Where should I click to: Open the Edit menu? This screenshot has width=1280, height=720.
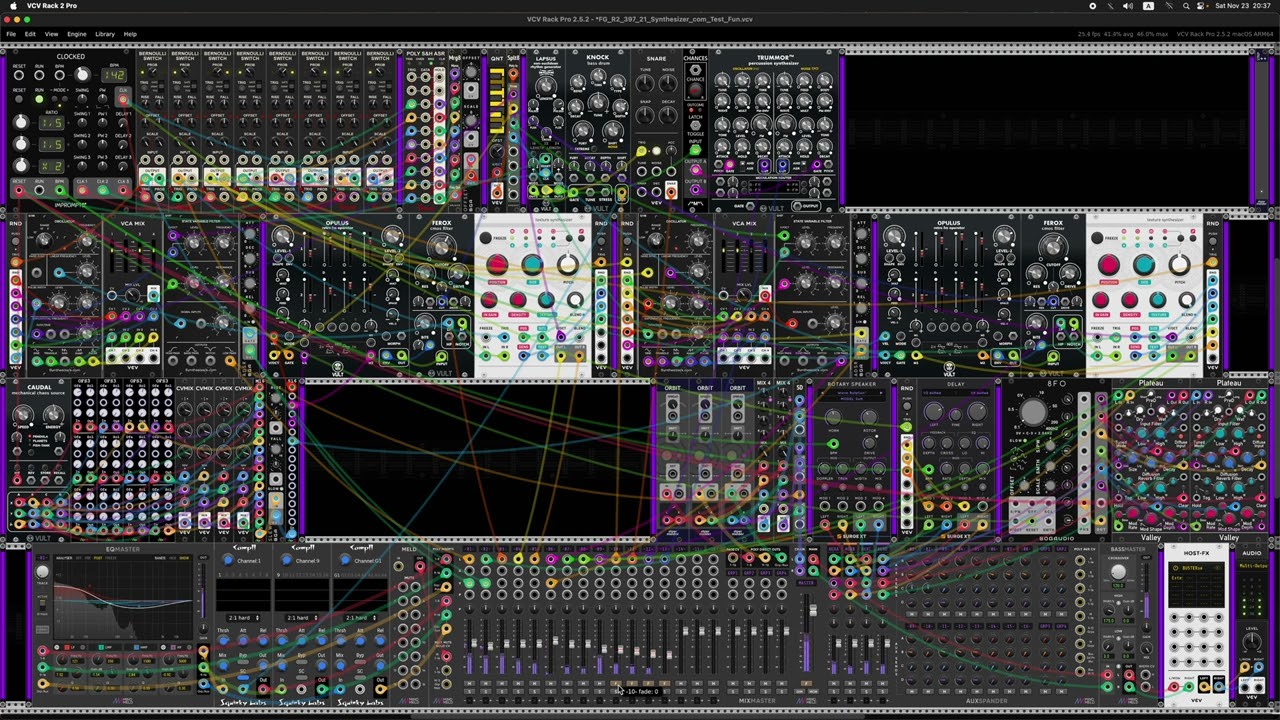pyautogui.click(x=30, y=34)
